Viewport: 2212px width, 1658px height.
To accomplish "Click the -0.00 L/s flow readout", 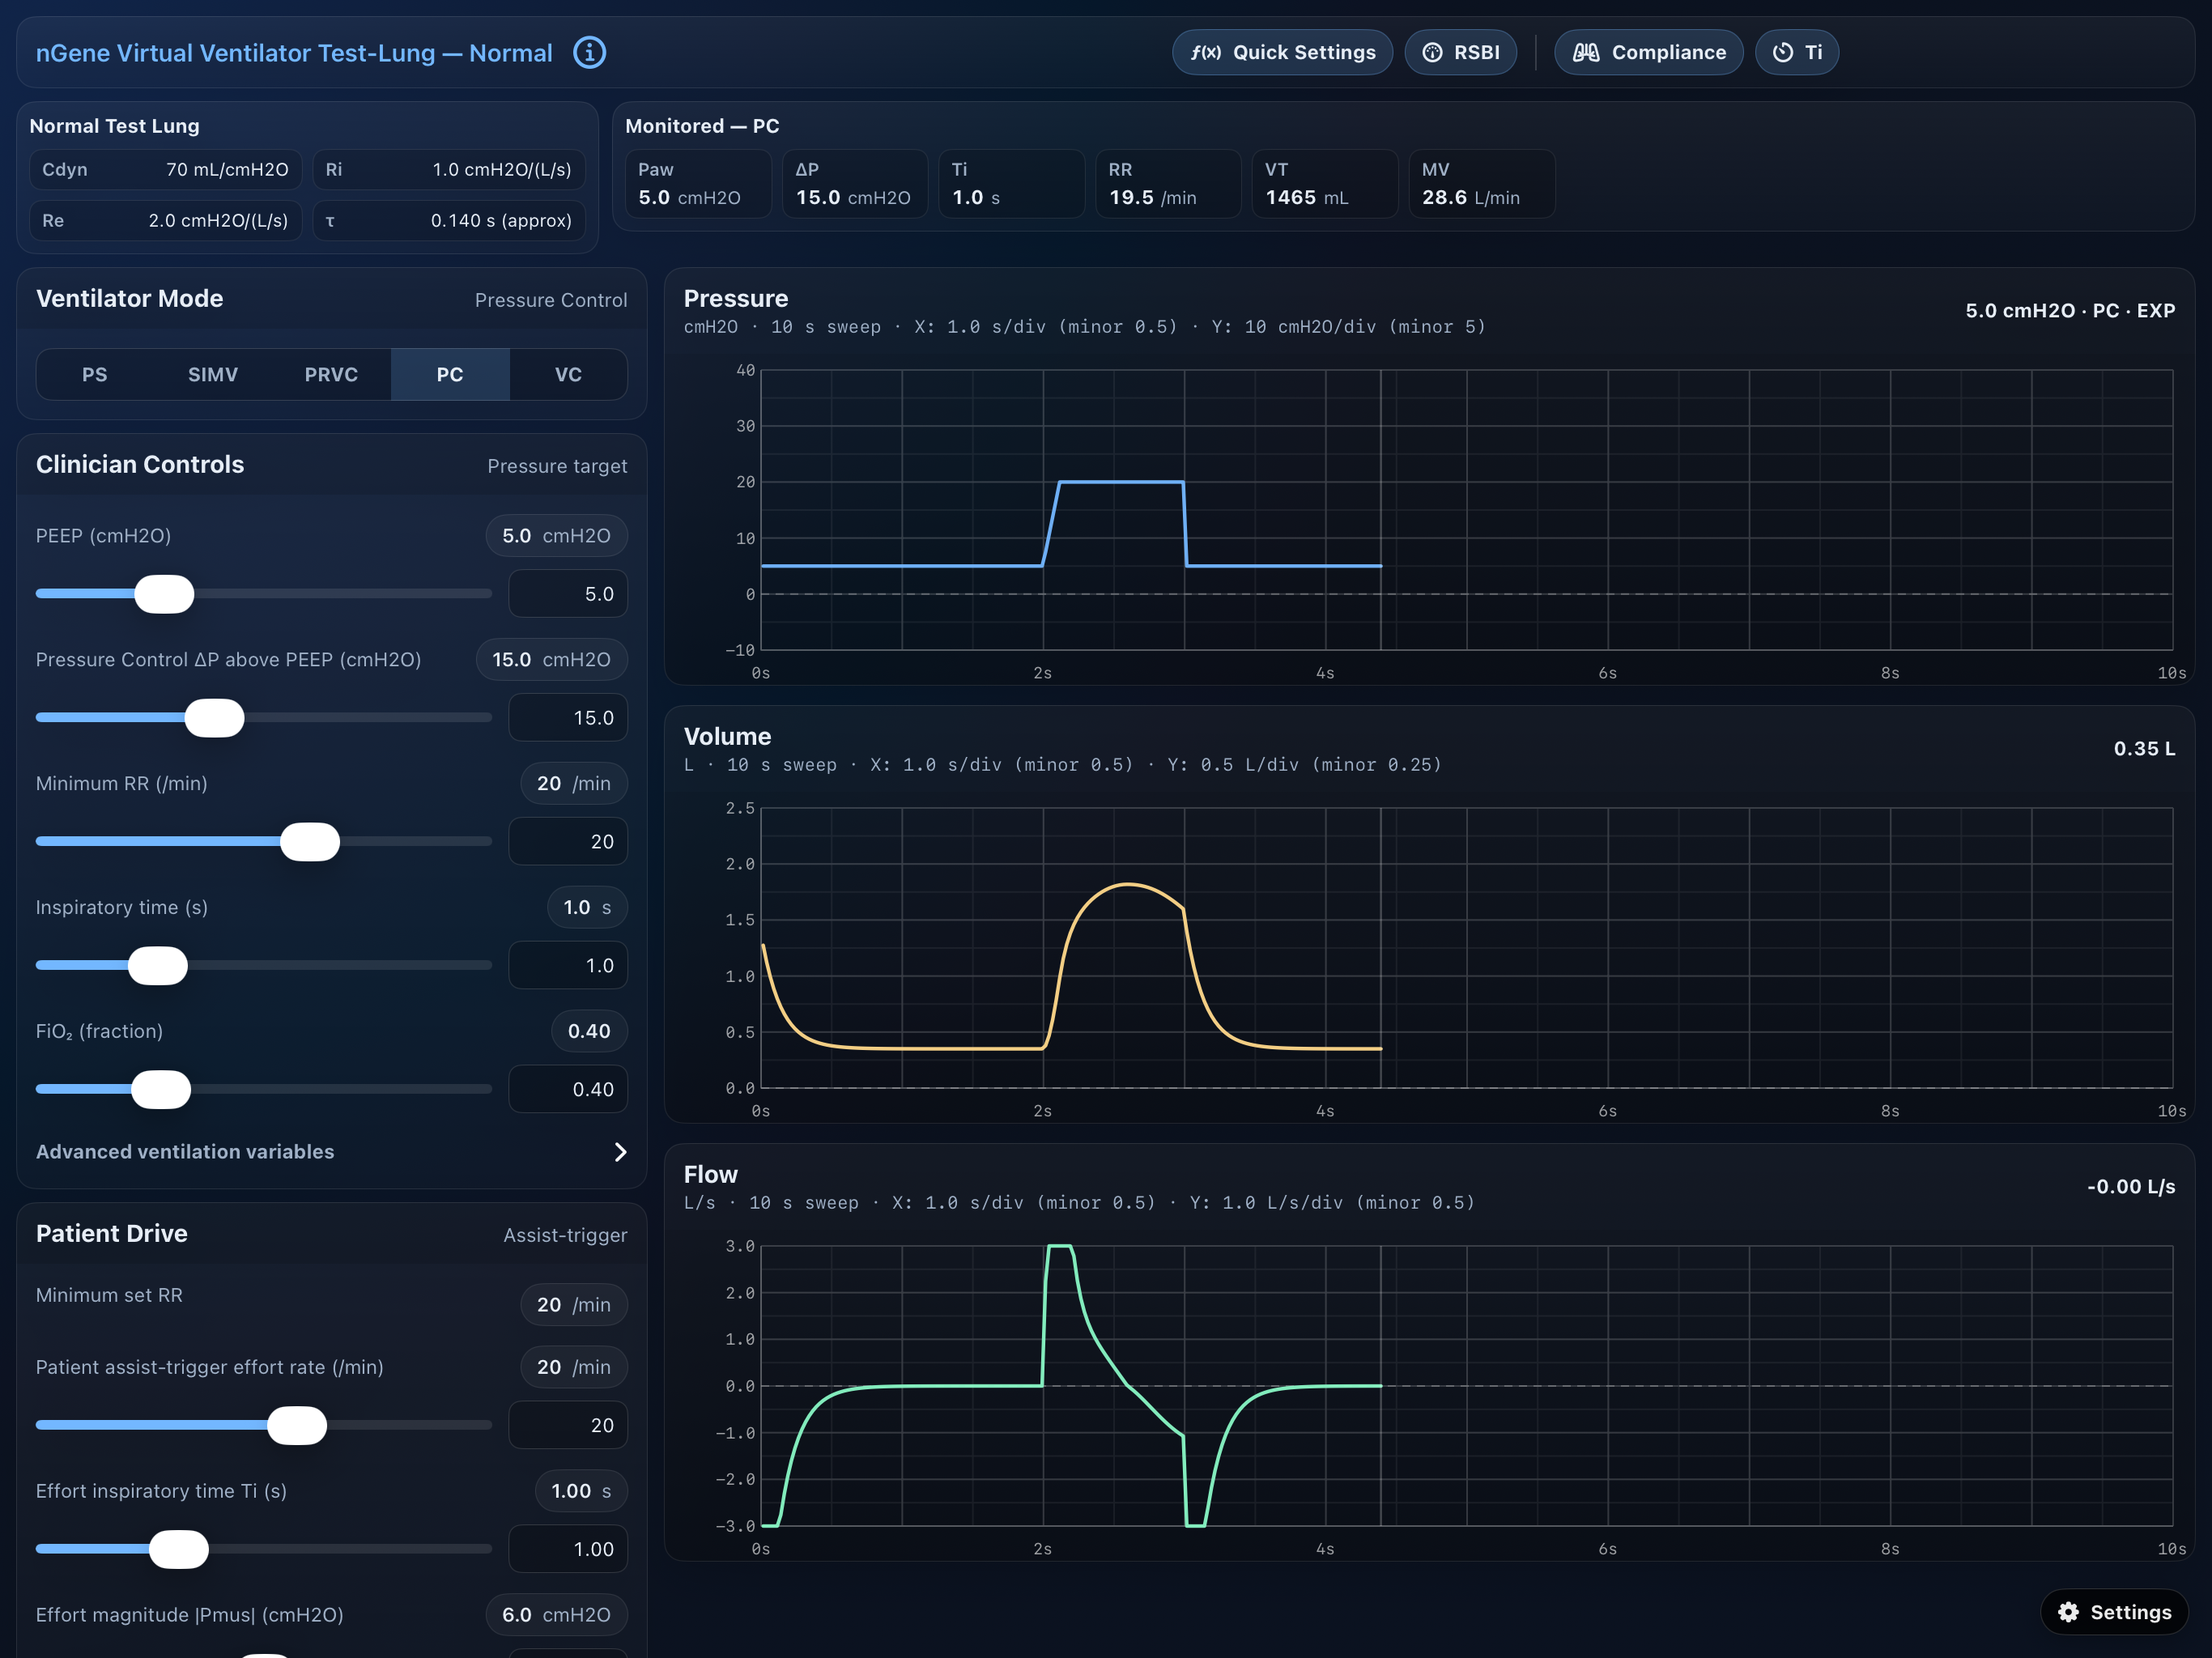I will (x=2131, y=1186).
